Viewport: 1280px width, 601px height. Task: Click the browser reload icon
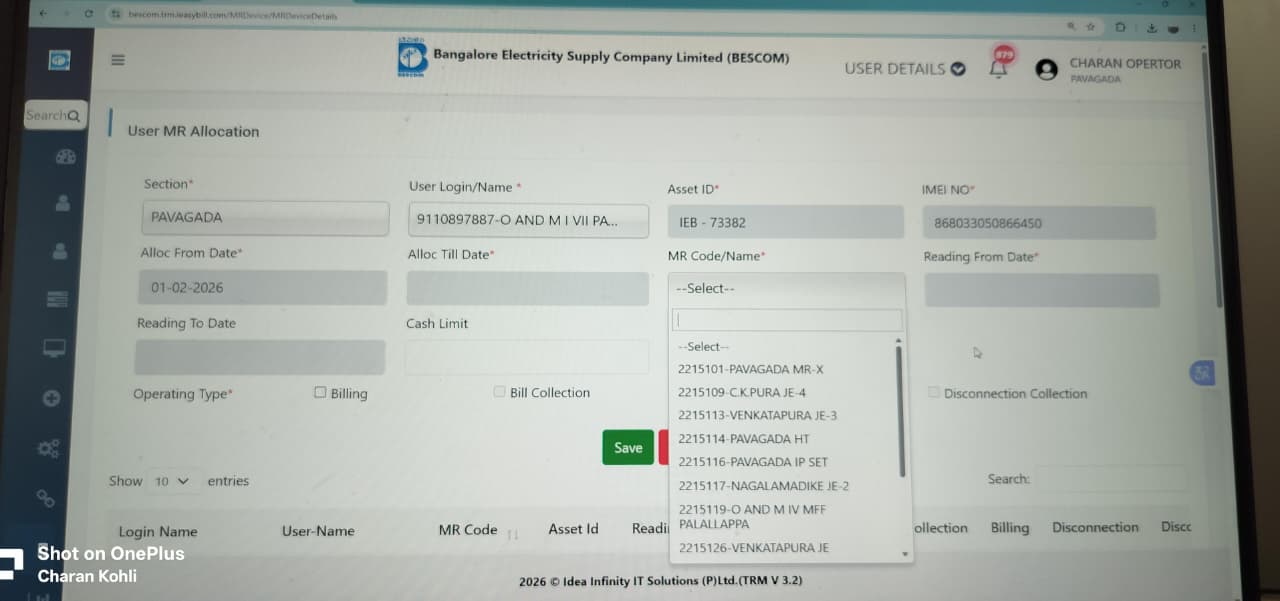(x=88, y=14)
